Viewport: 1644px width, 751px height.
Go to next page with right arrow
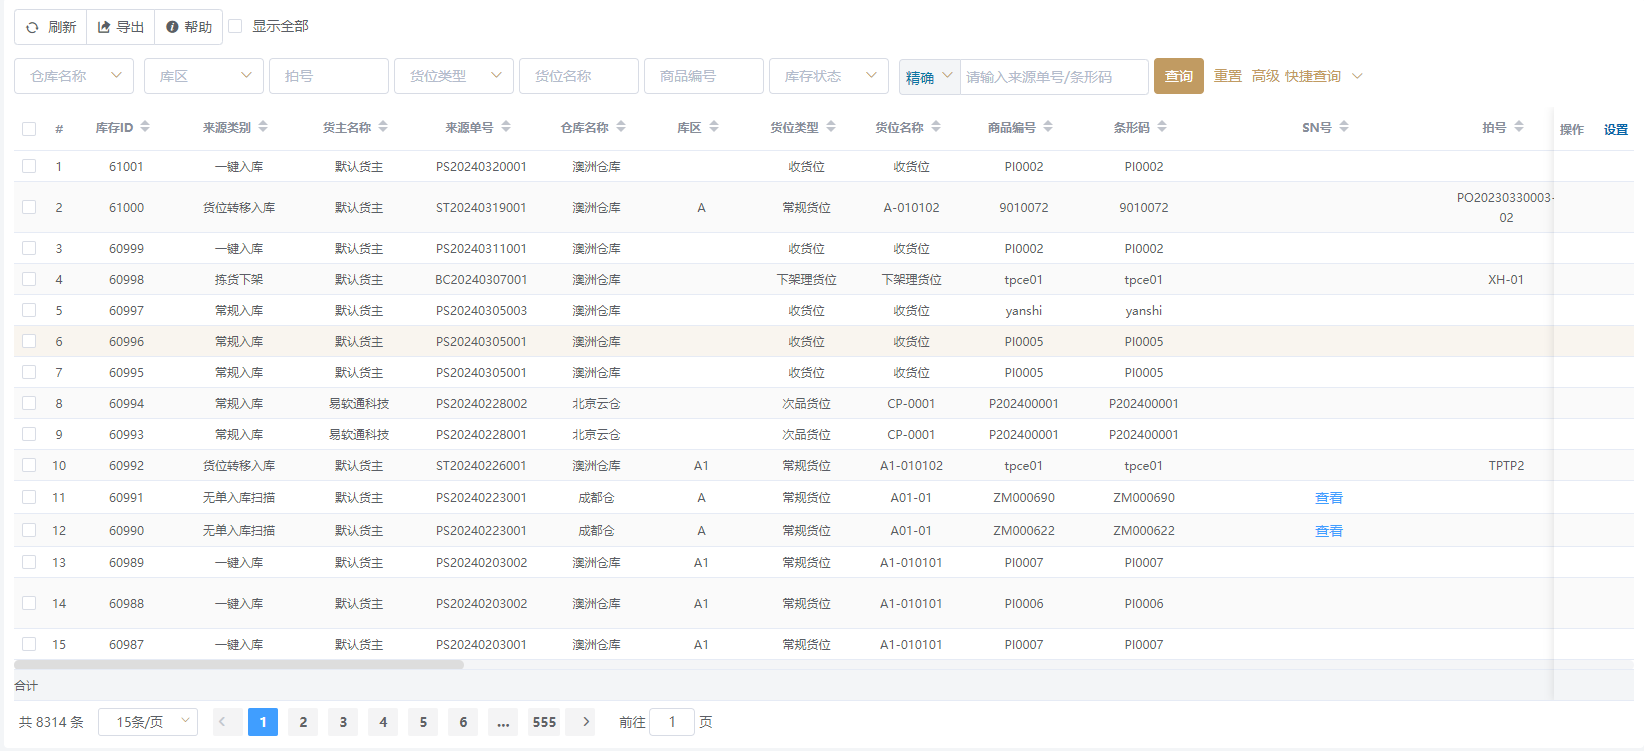coord(580,722)
